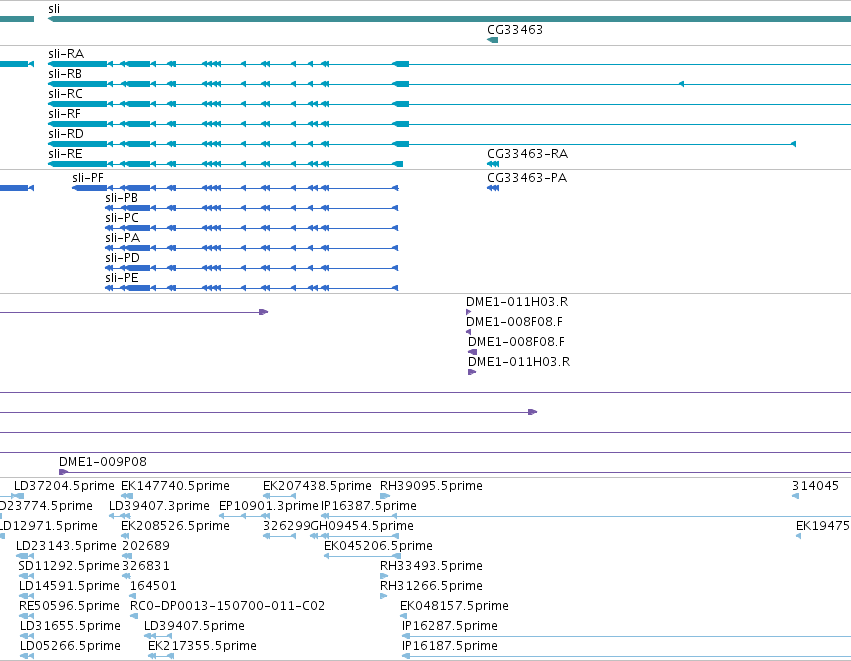Viewport: 851px width, 661px height.
Task: Select the IP16287.5prime EST label
Action: (x=449, y=626)
